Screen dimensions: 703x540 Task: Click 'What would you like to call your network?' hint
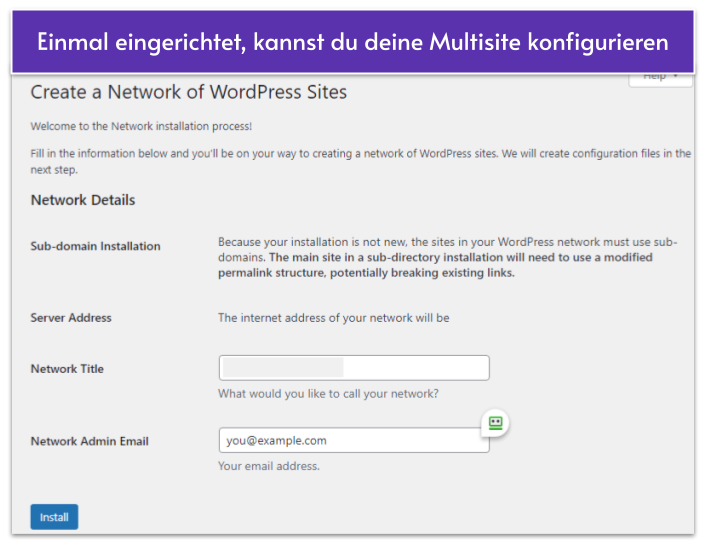(328, 394)
